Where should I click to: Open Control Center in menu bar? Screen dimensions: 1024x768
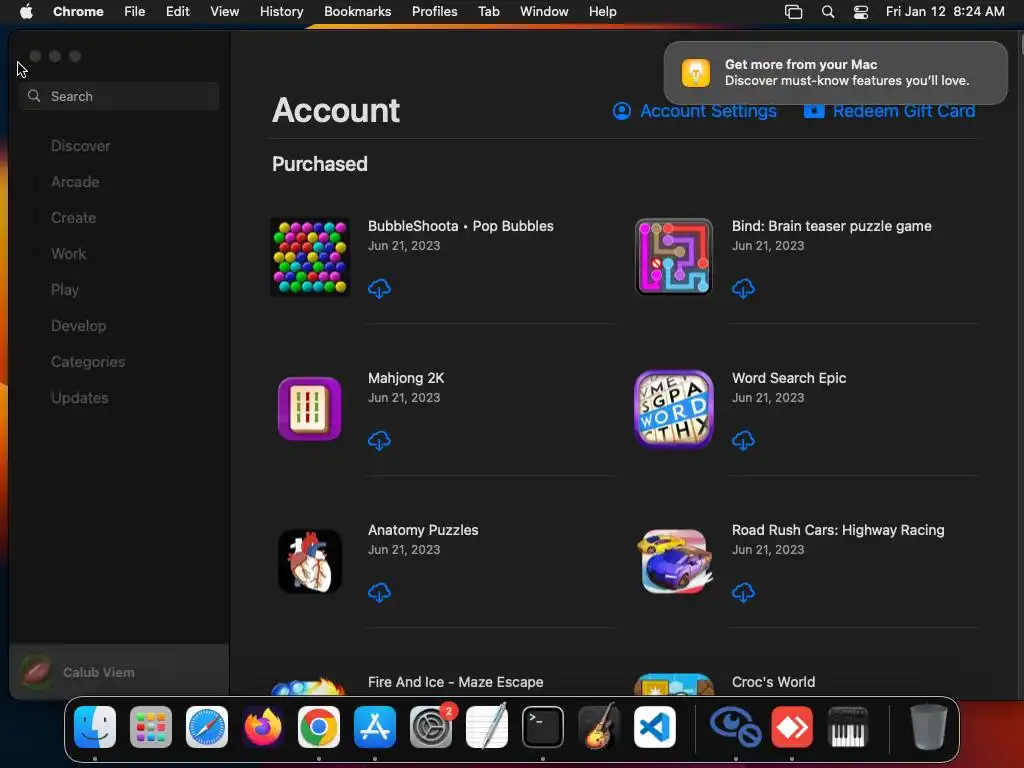[861, 11]
